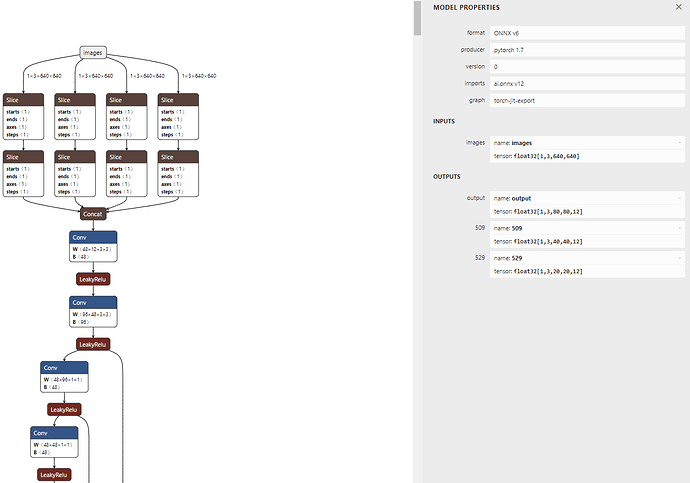Click the Concat node
Image resolution: width=690 pixels, height=483 pixels.
point(93,212)
